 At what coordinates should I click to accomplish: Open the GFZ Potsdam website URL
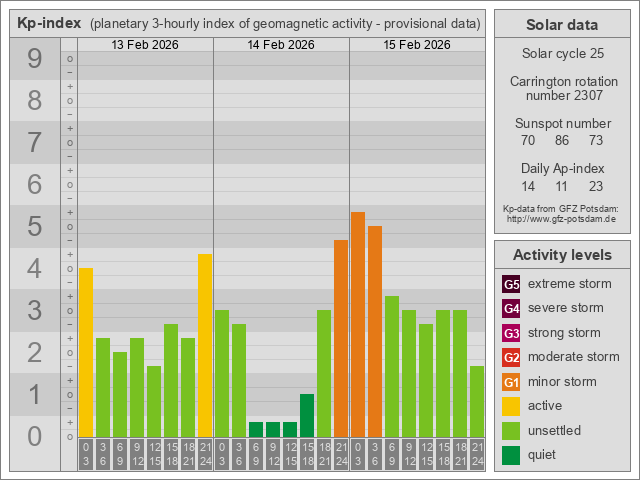click(x=561, y=219)
